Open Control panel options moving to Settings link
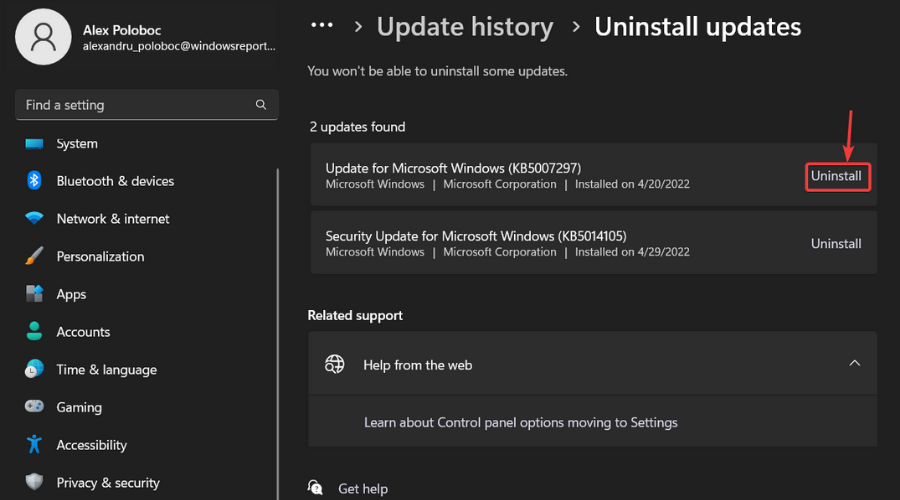 pos(521,423)
